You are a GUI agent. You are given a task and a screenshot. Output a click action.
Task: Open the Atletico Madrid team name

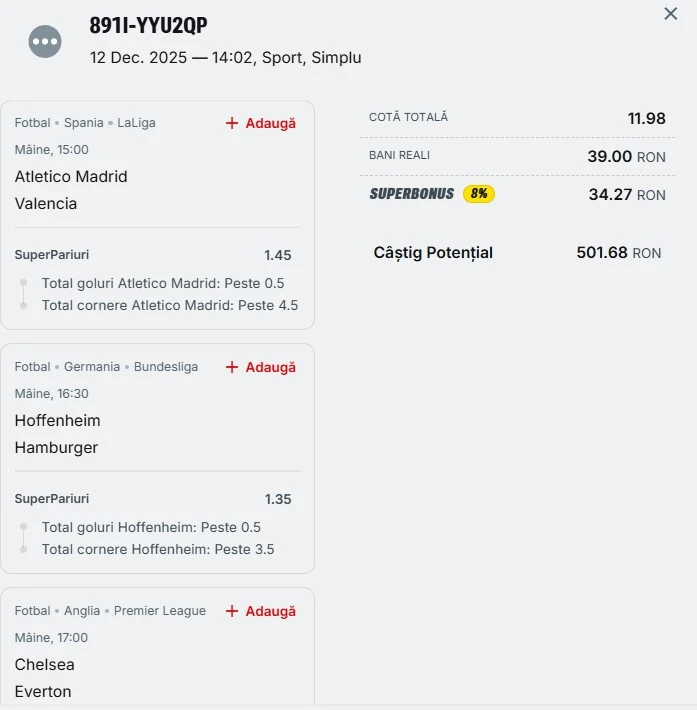(71, 177)
